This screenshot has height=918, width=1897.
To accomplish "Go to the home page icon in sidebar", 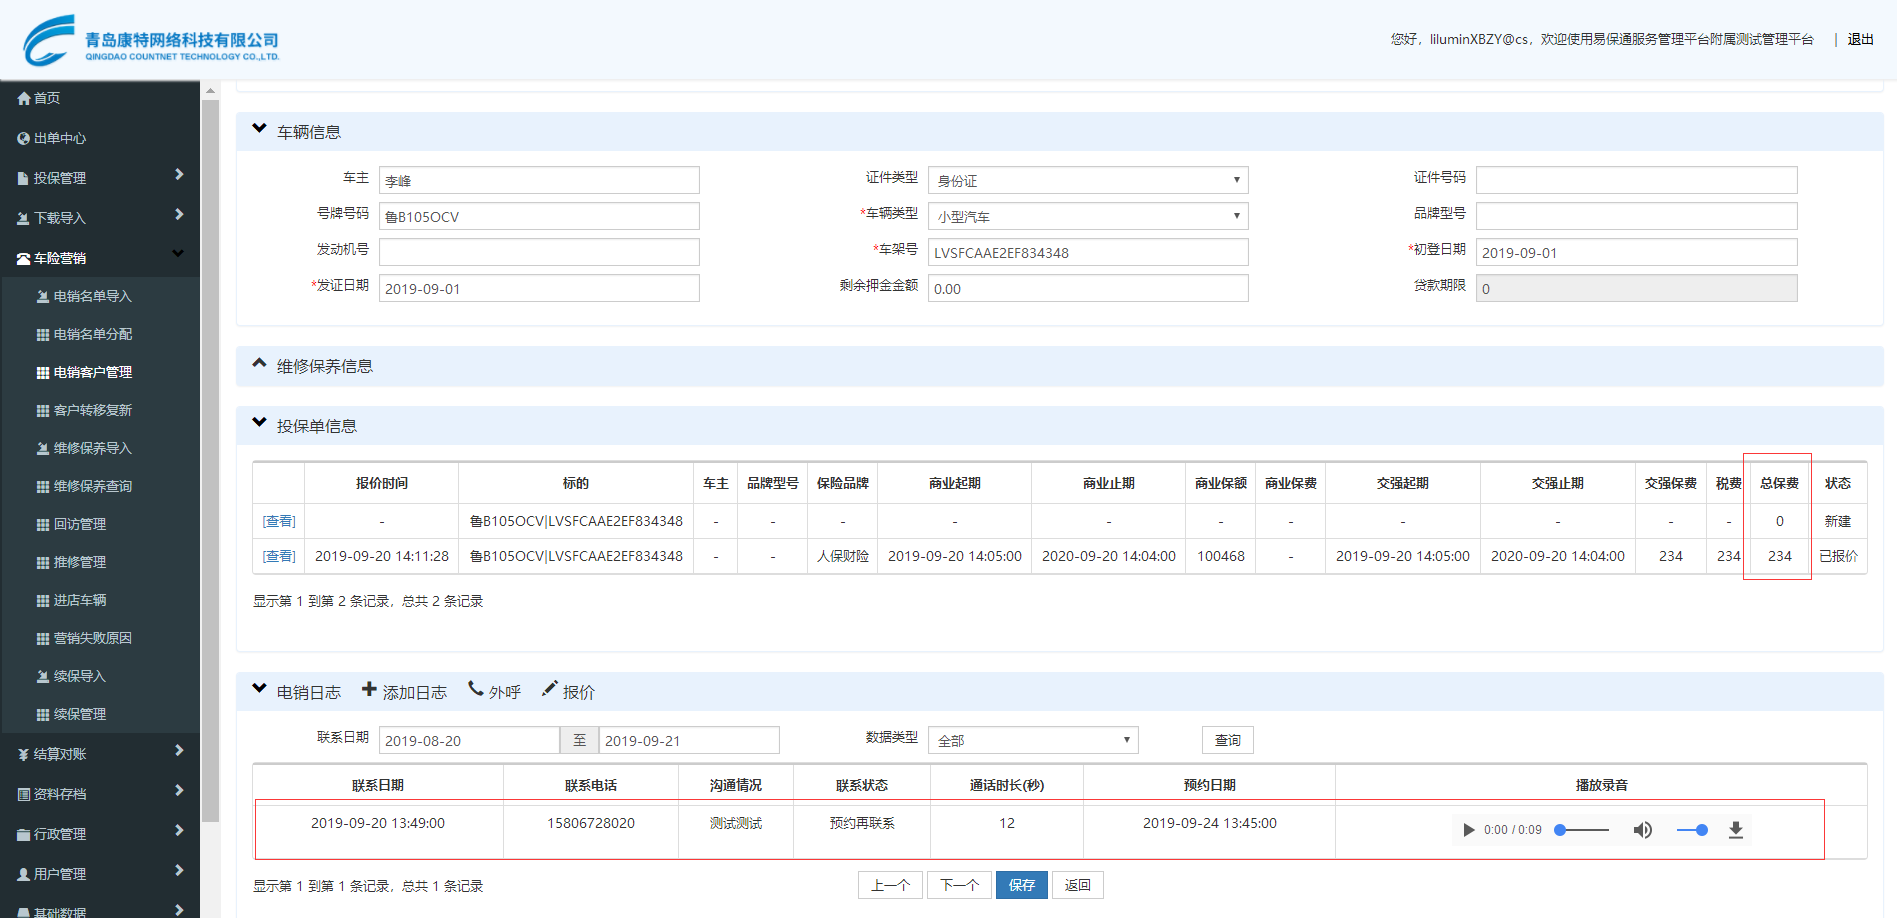I will pos(24,98).
